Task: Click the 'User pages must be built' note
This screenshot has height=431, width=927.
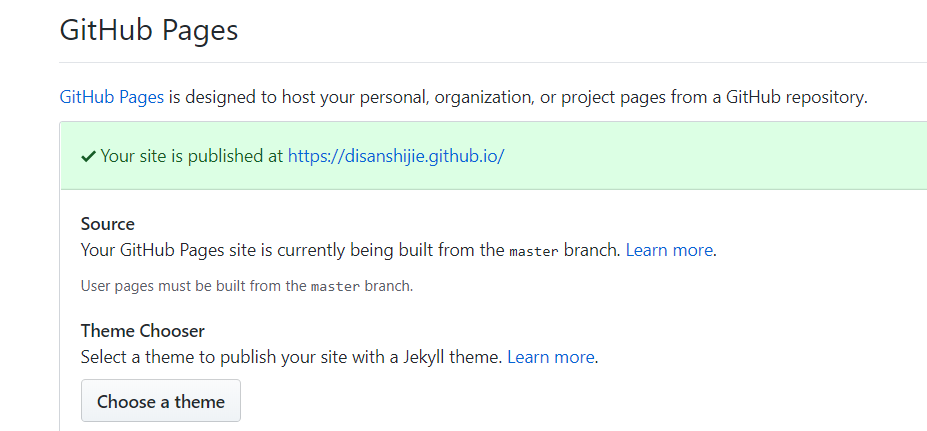Action: (247, 286)
